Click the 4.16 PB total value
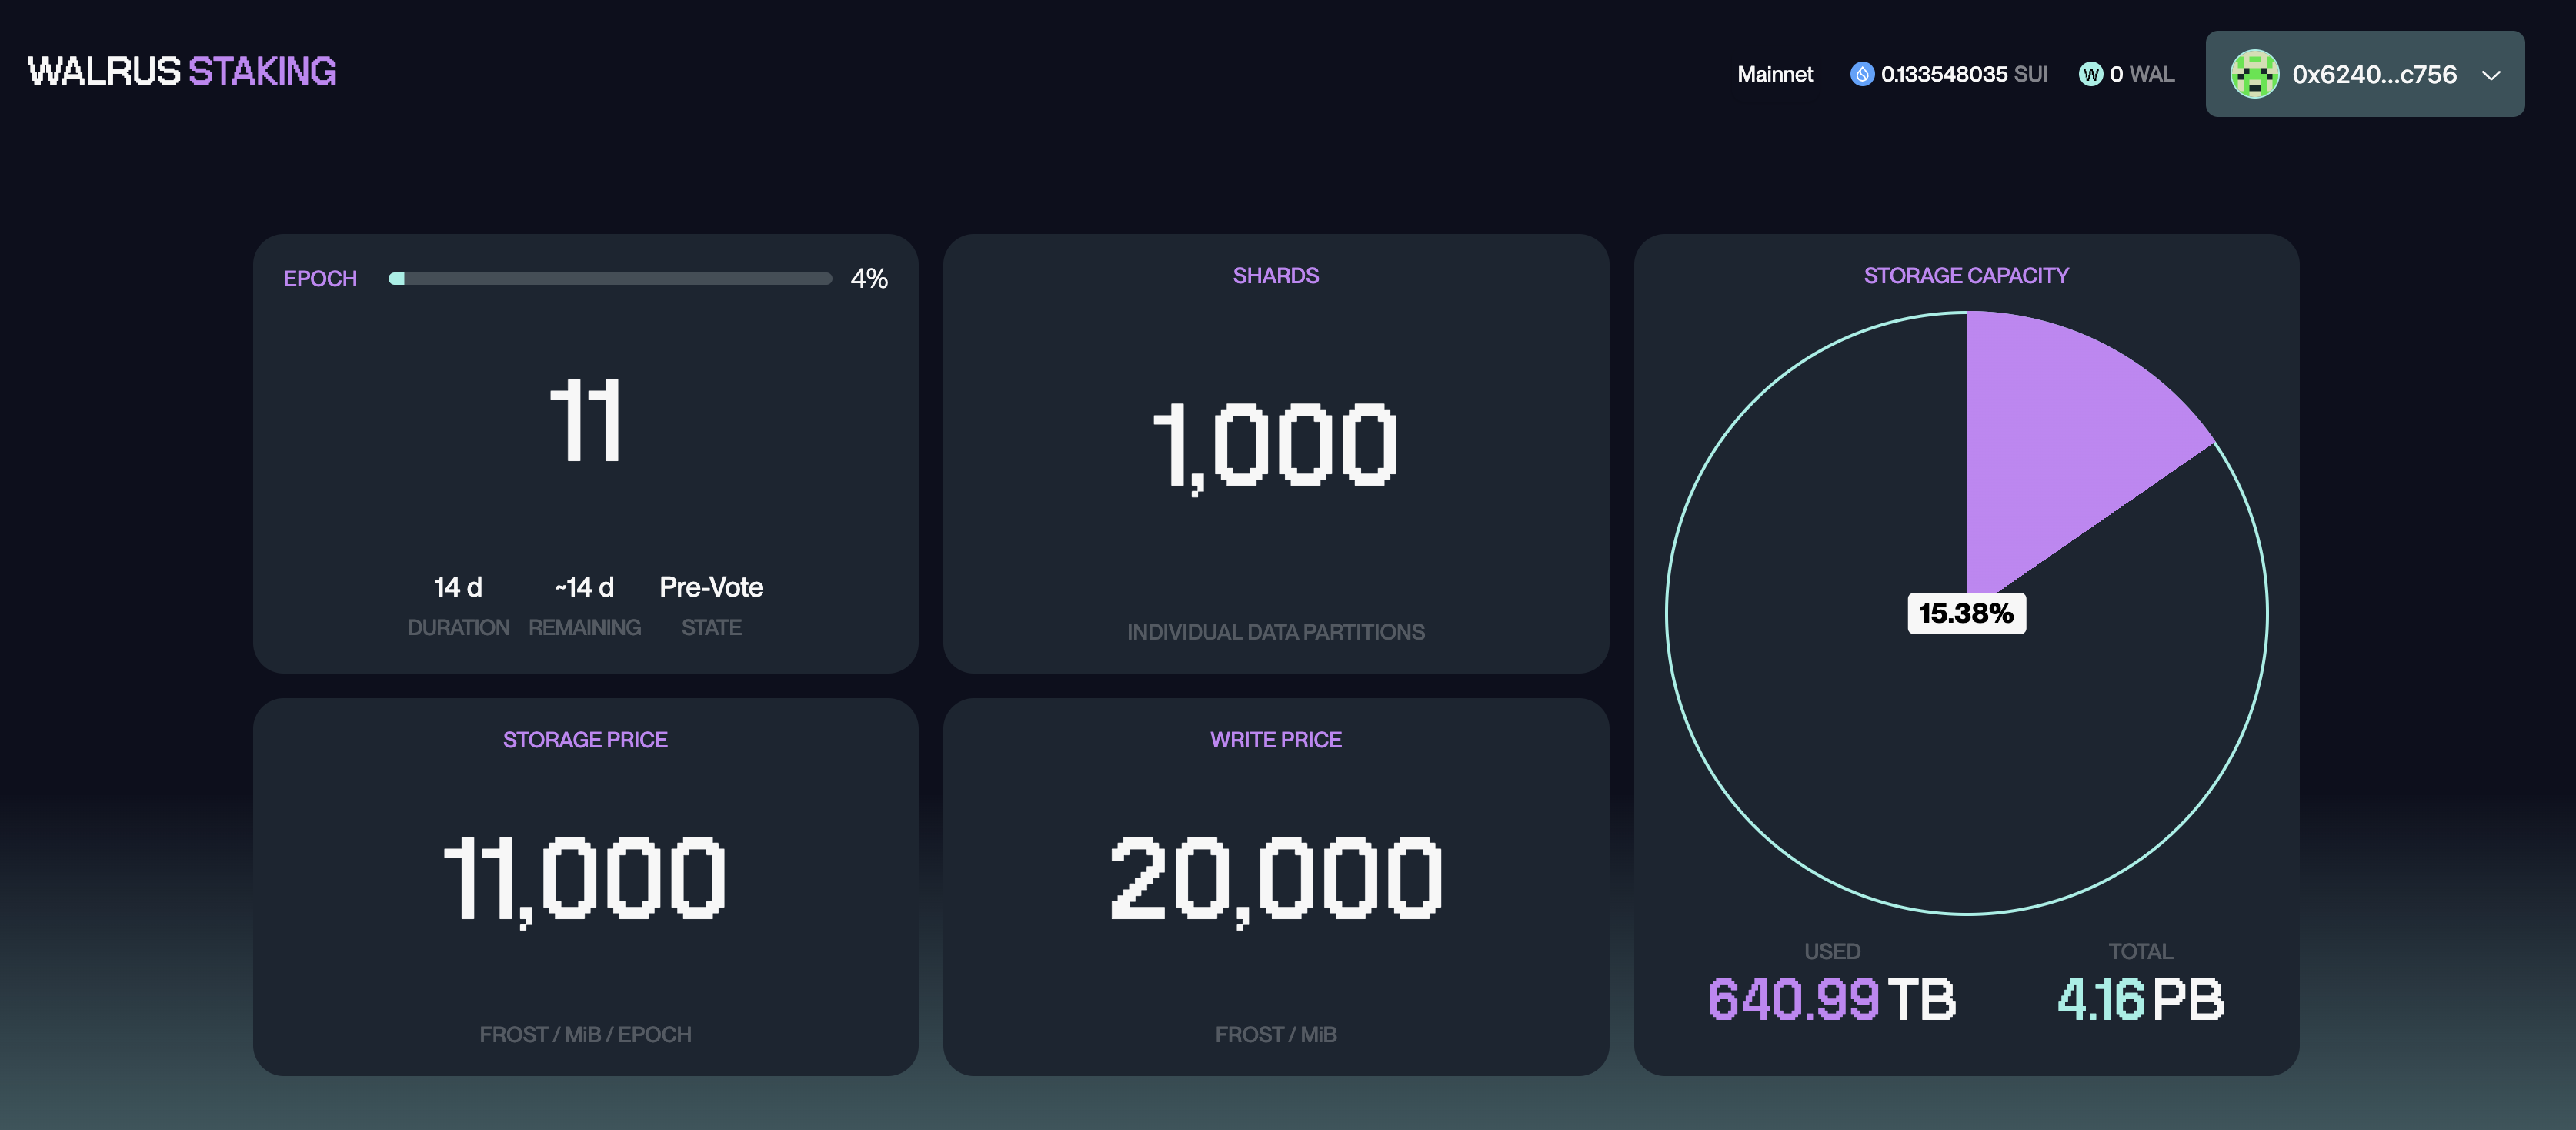The image size is (2576, 1130). (2140, 999)
